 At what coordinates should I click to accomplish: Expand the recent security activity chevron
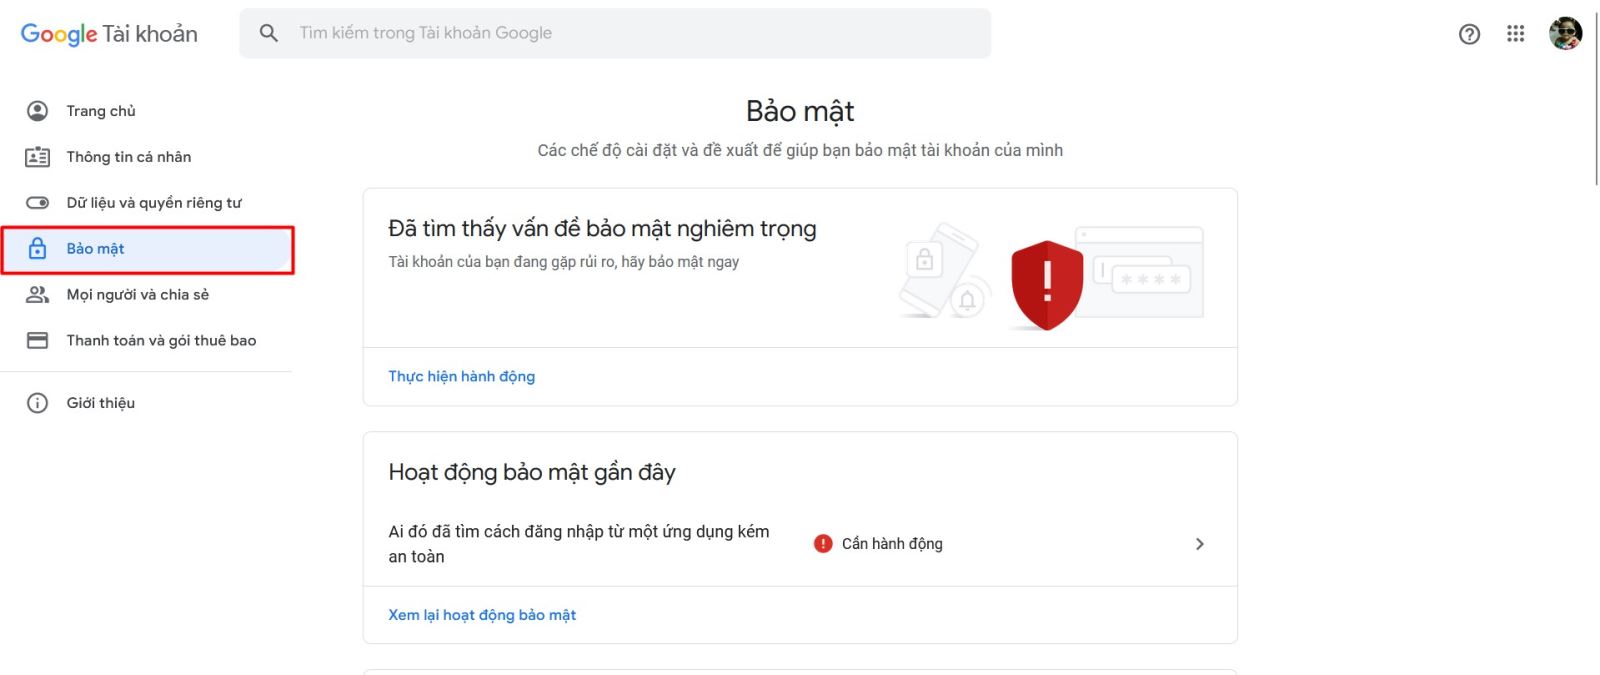tap(1200, 543)
